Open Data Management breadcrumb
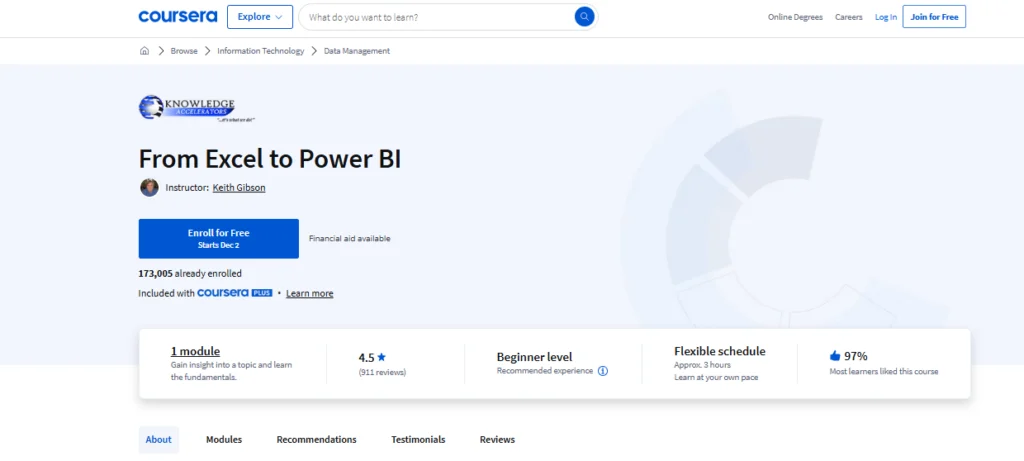This screenshot has width=1024, height=461. pyautogui.click(x=357, y=51)
